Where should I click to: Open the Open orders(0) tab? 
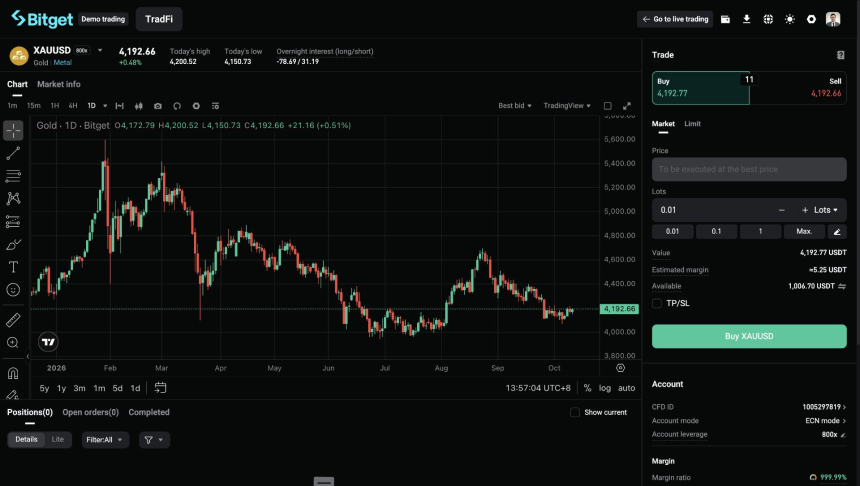[90, 412]
